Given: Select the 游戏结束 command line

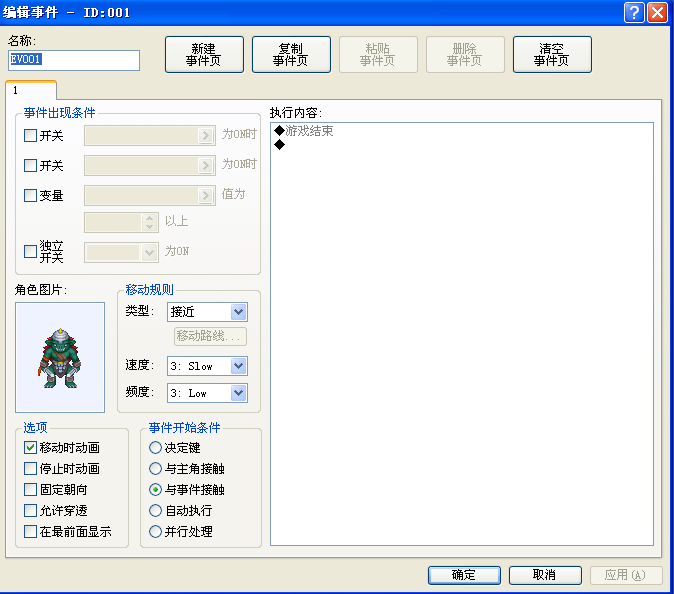Looking at the screenshot, I should pos(462,131).
